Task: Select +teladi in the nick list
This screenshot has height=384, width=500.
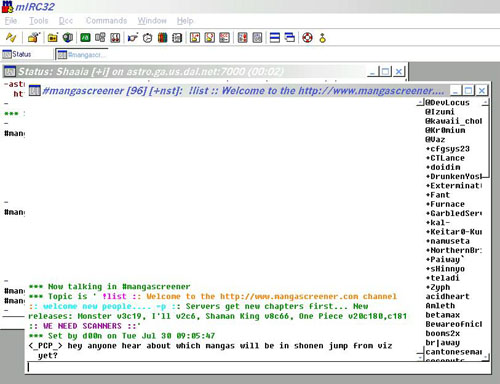Action: 442,278
